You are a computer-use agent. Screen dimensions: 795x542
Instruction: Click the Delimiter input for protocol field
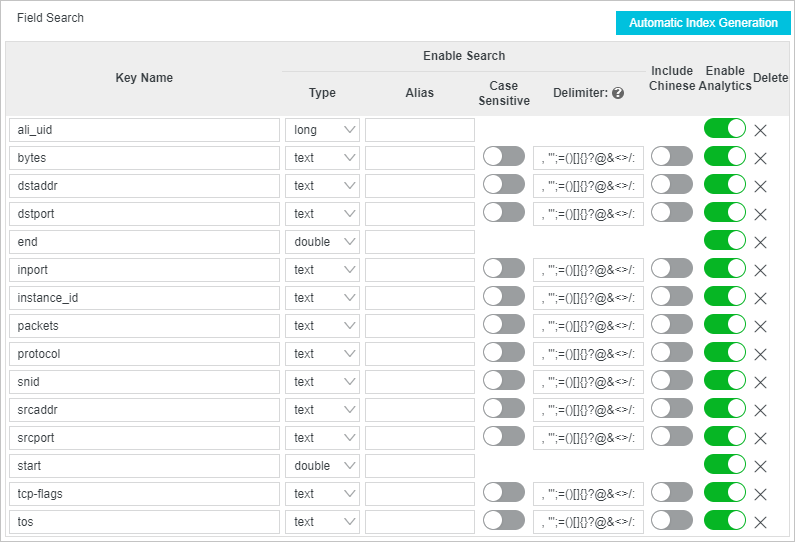tap(588, 354)
